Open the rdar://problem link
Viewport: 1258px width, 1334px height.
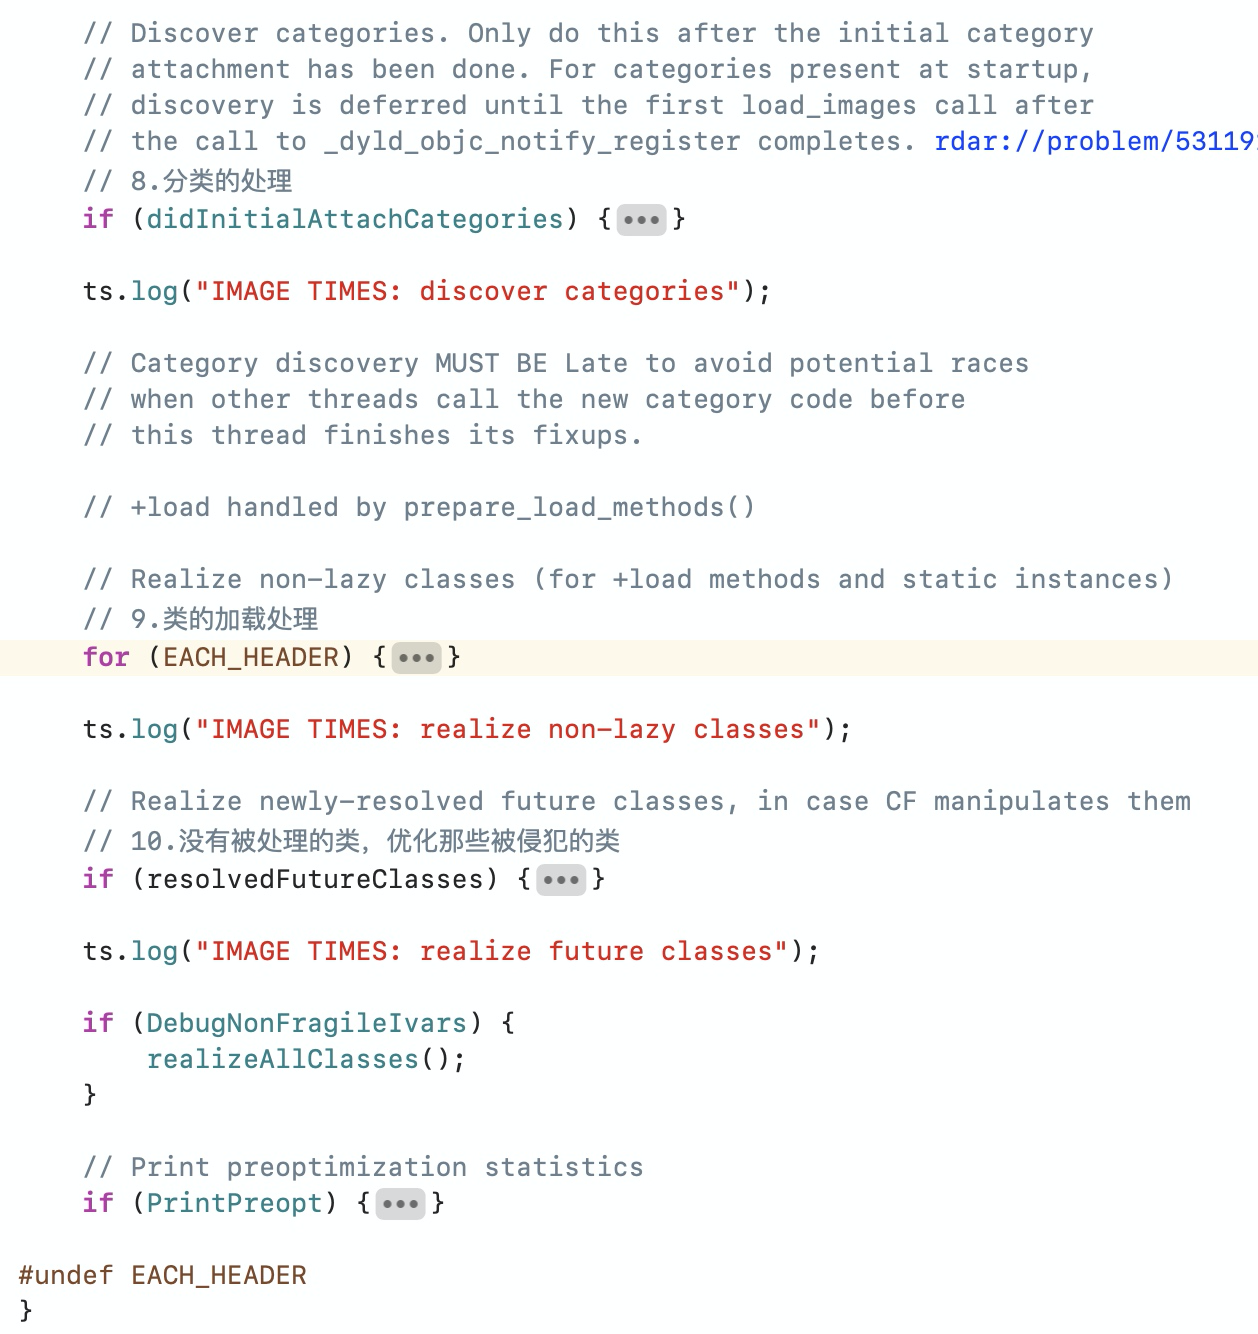(x=1095, y=141)
